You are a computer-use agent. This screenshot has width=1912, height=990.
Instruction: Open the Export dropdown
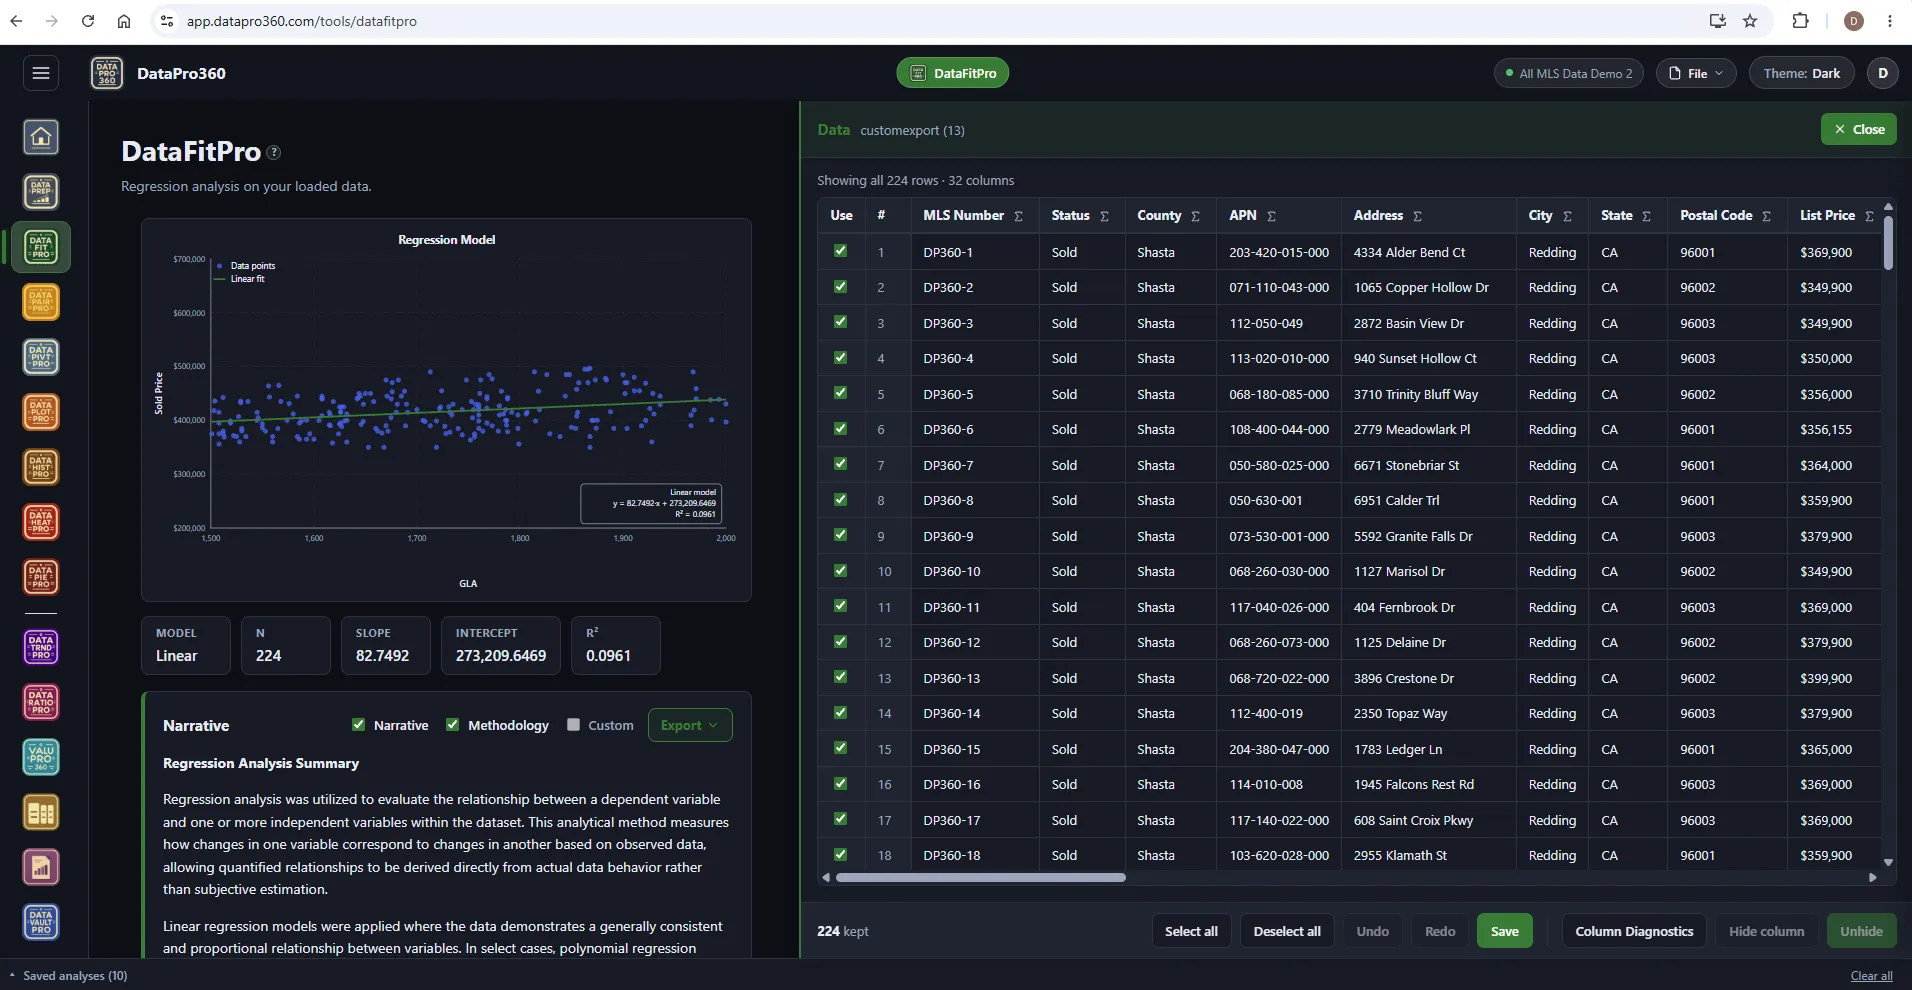[690, 725]
